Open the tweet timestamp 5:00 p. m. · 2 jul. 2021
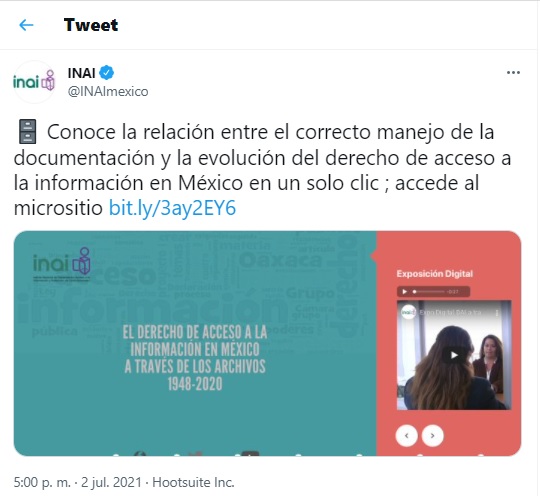The height and width of the screenshot is (496, 540). click(77, 482)
